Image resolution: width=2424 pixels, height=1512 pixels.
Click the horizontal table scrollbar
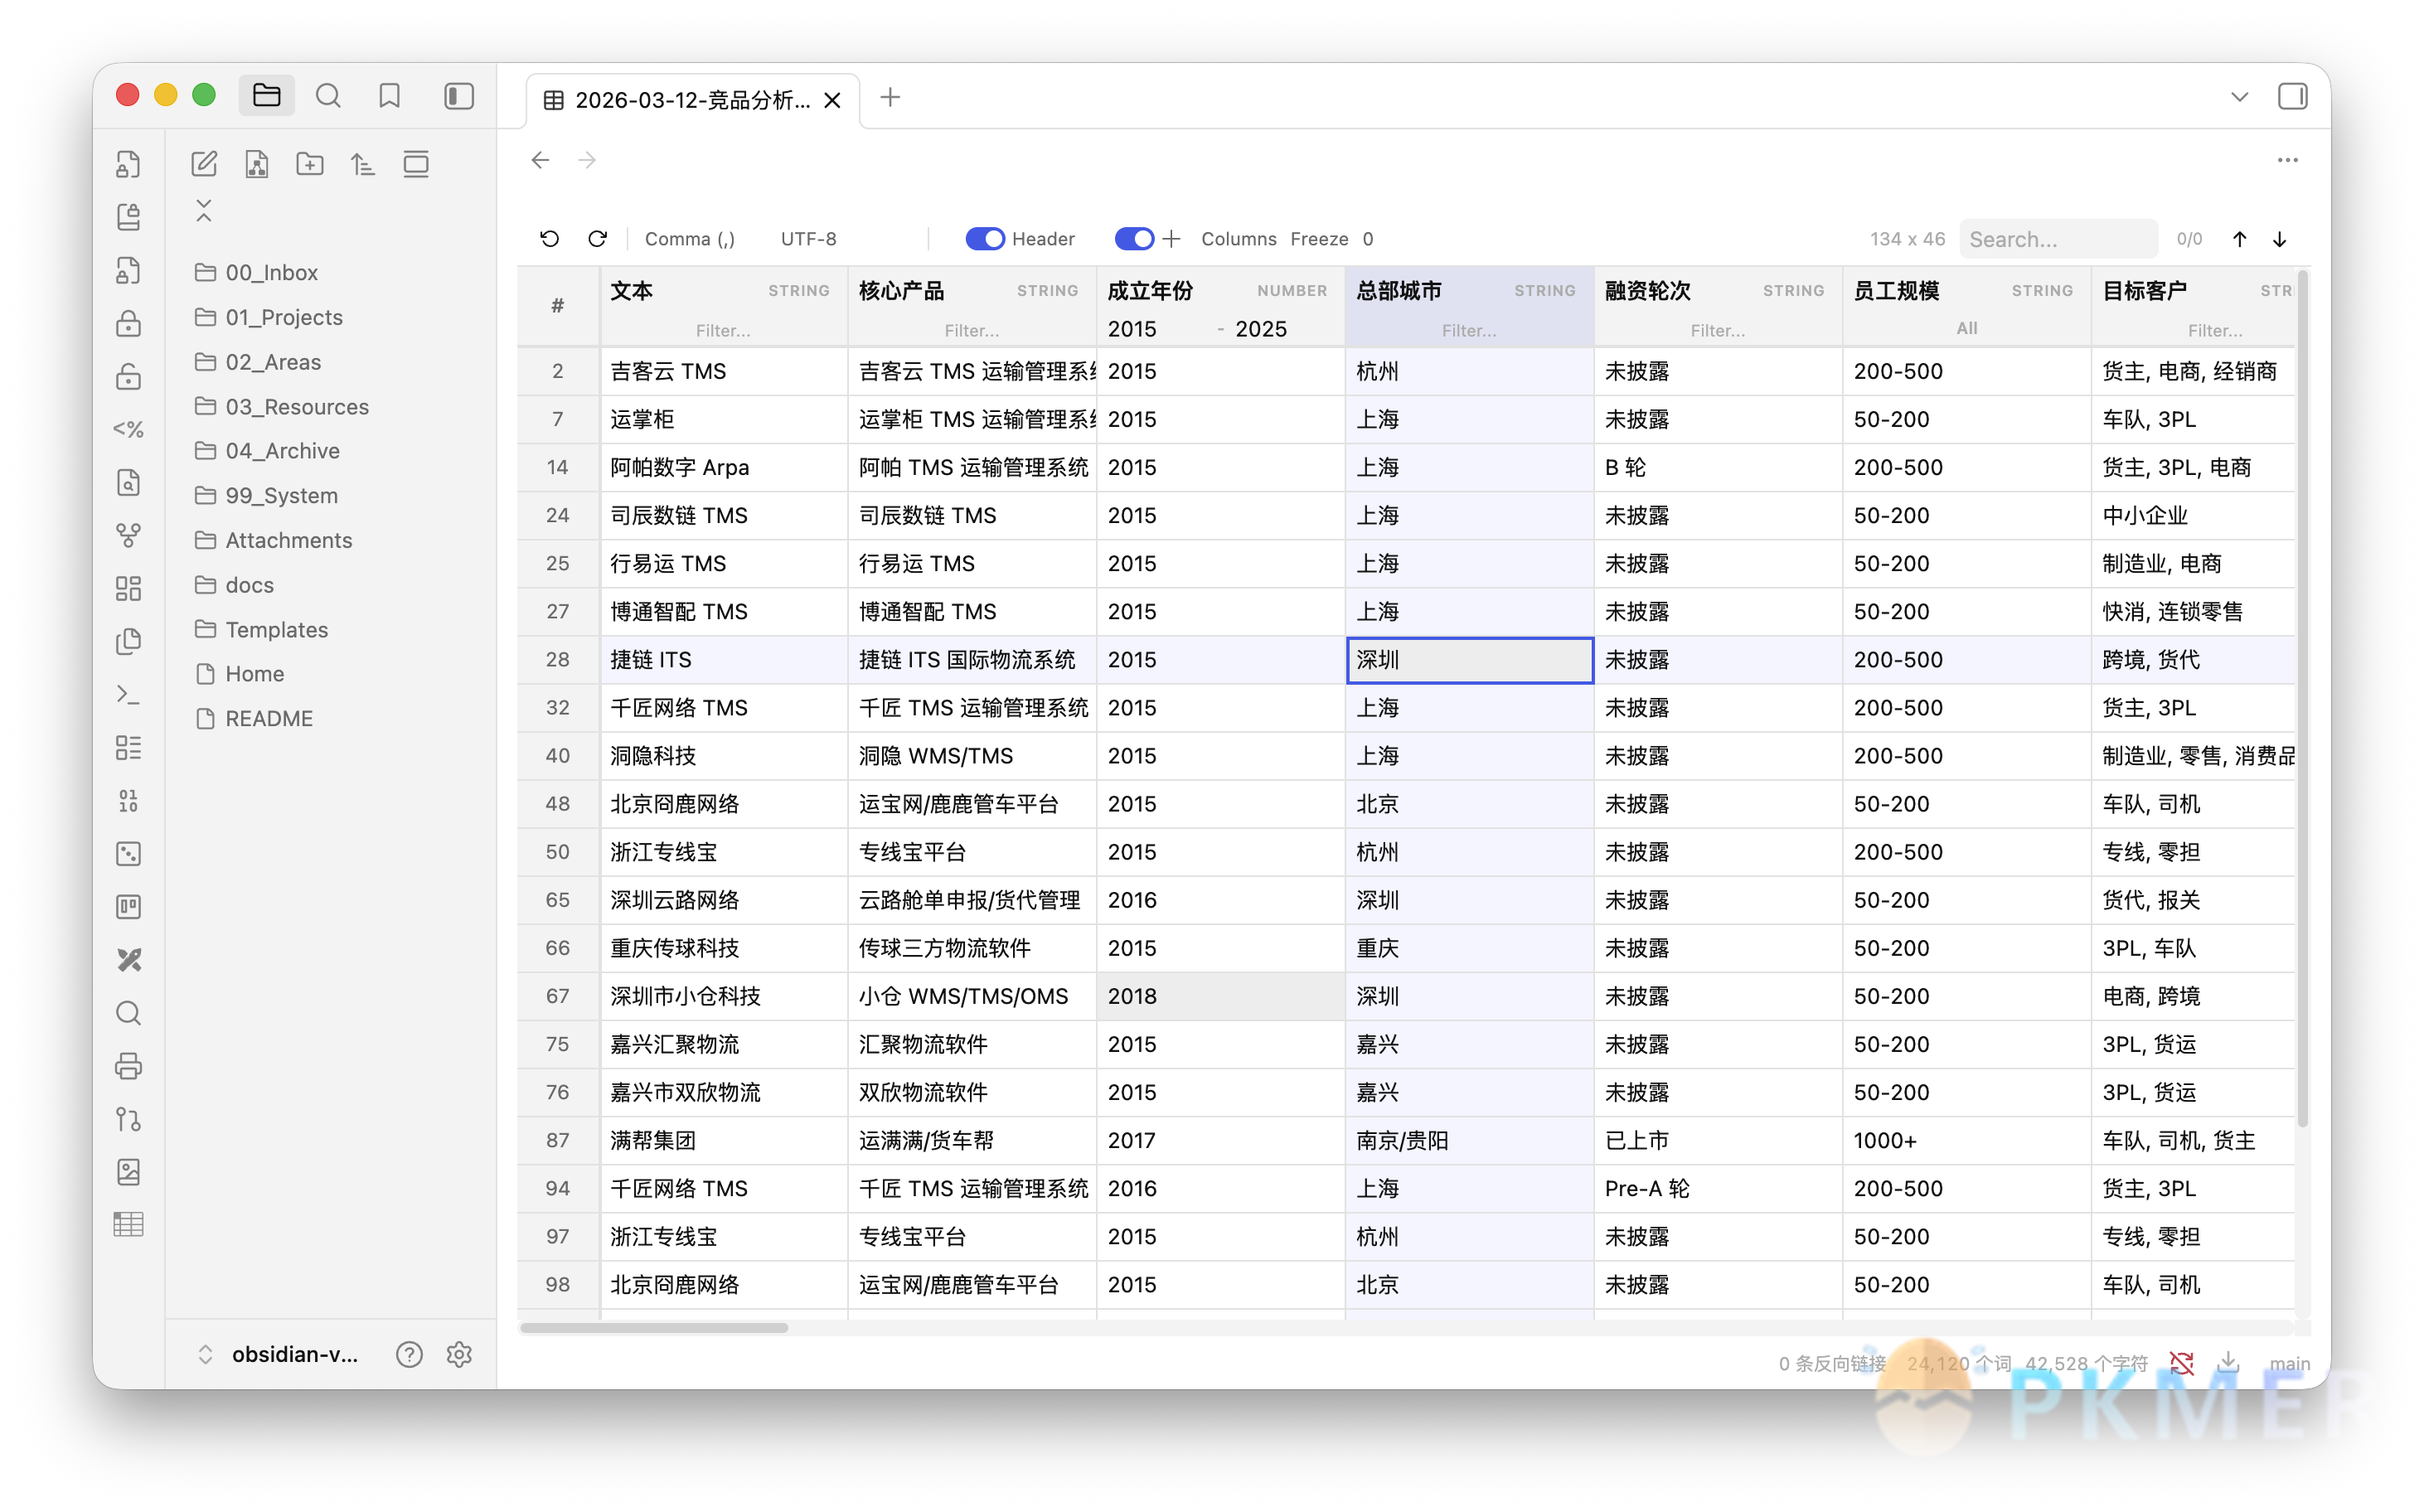click(x=654, y=1328)
